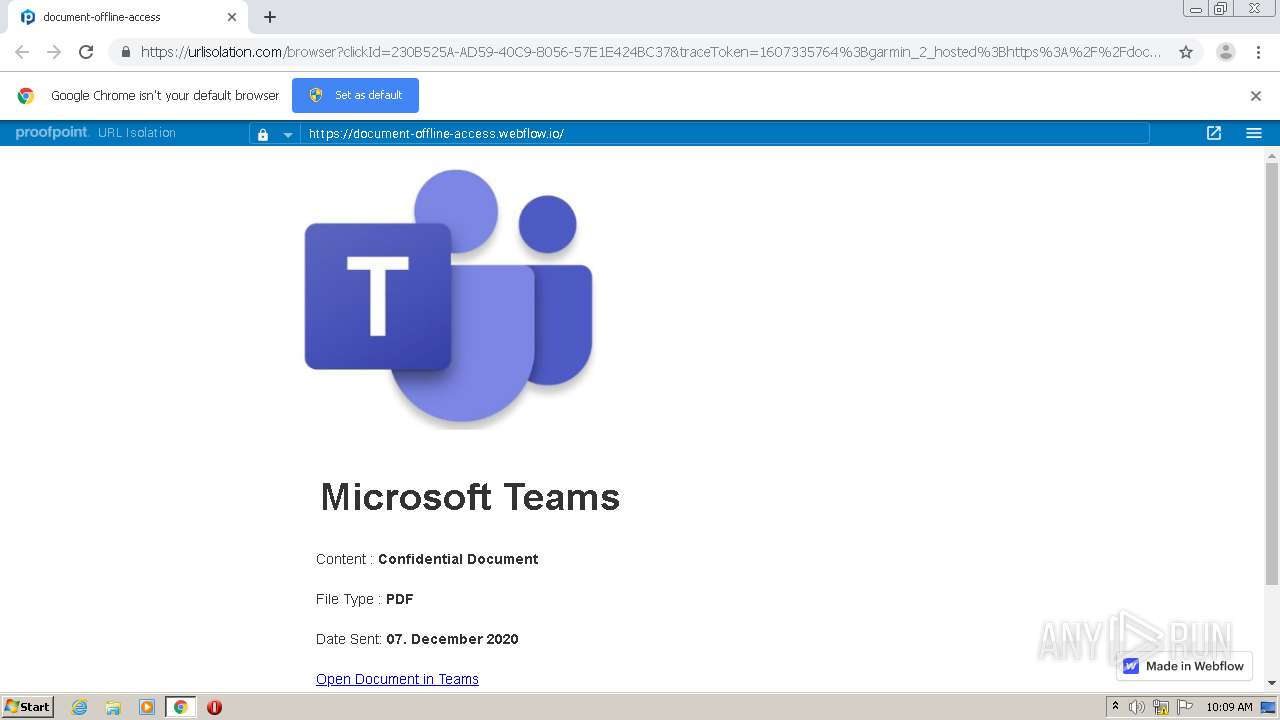1280x720 pixels.
Task: Click the Show desktop button in the tray
Action: (1270, 707)
